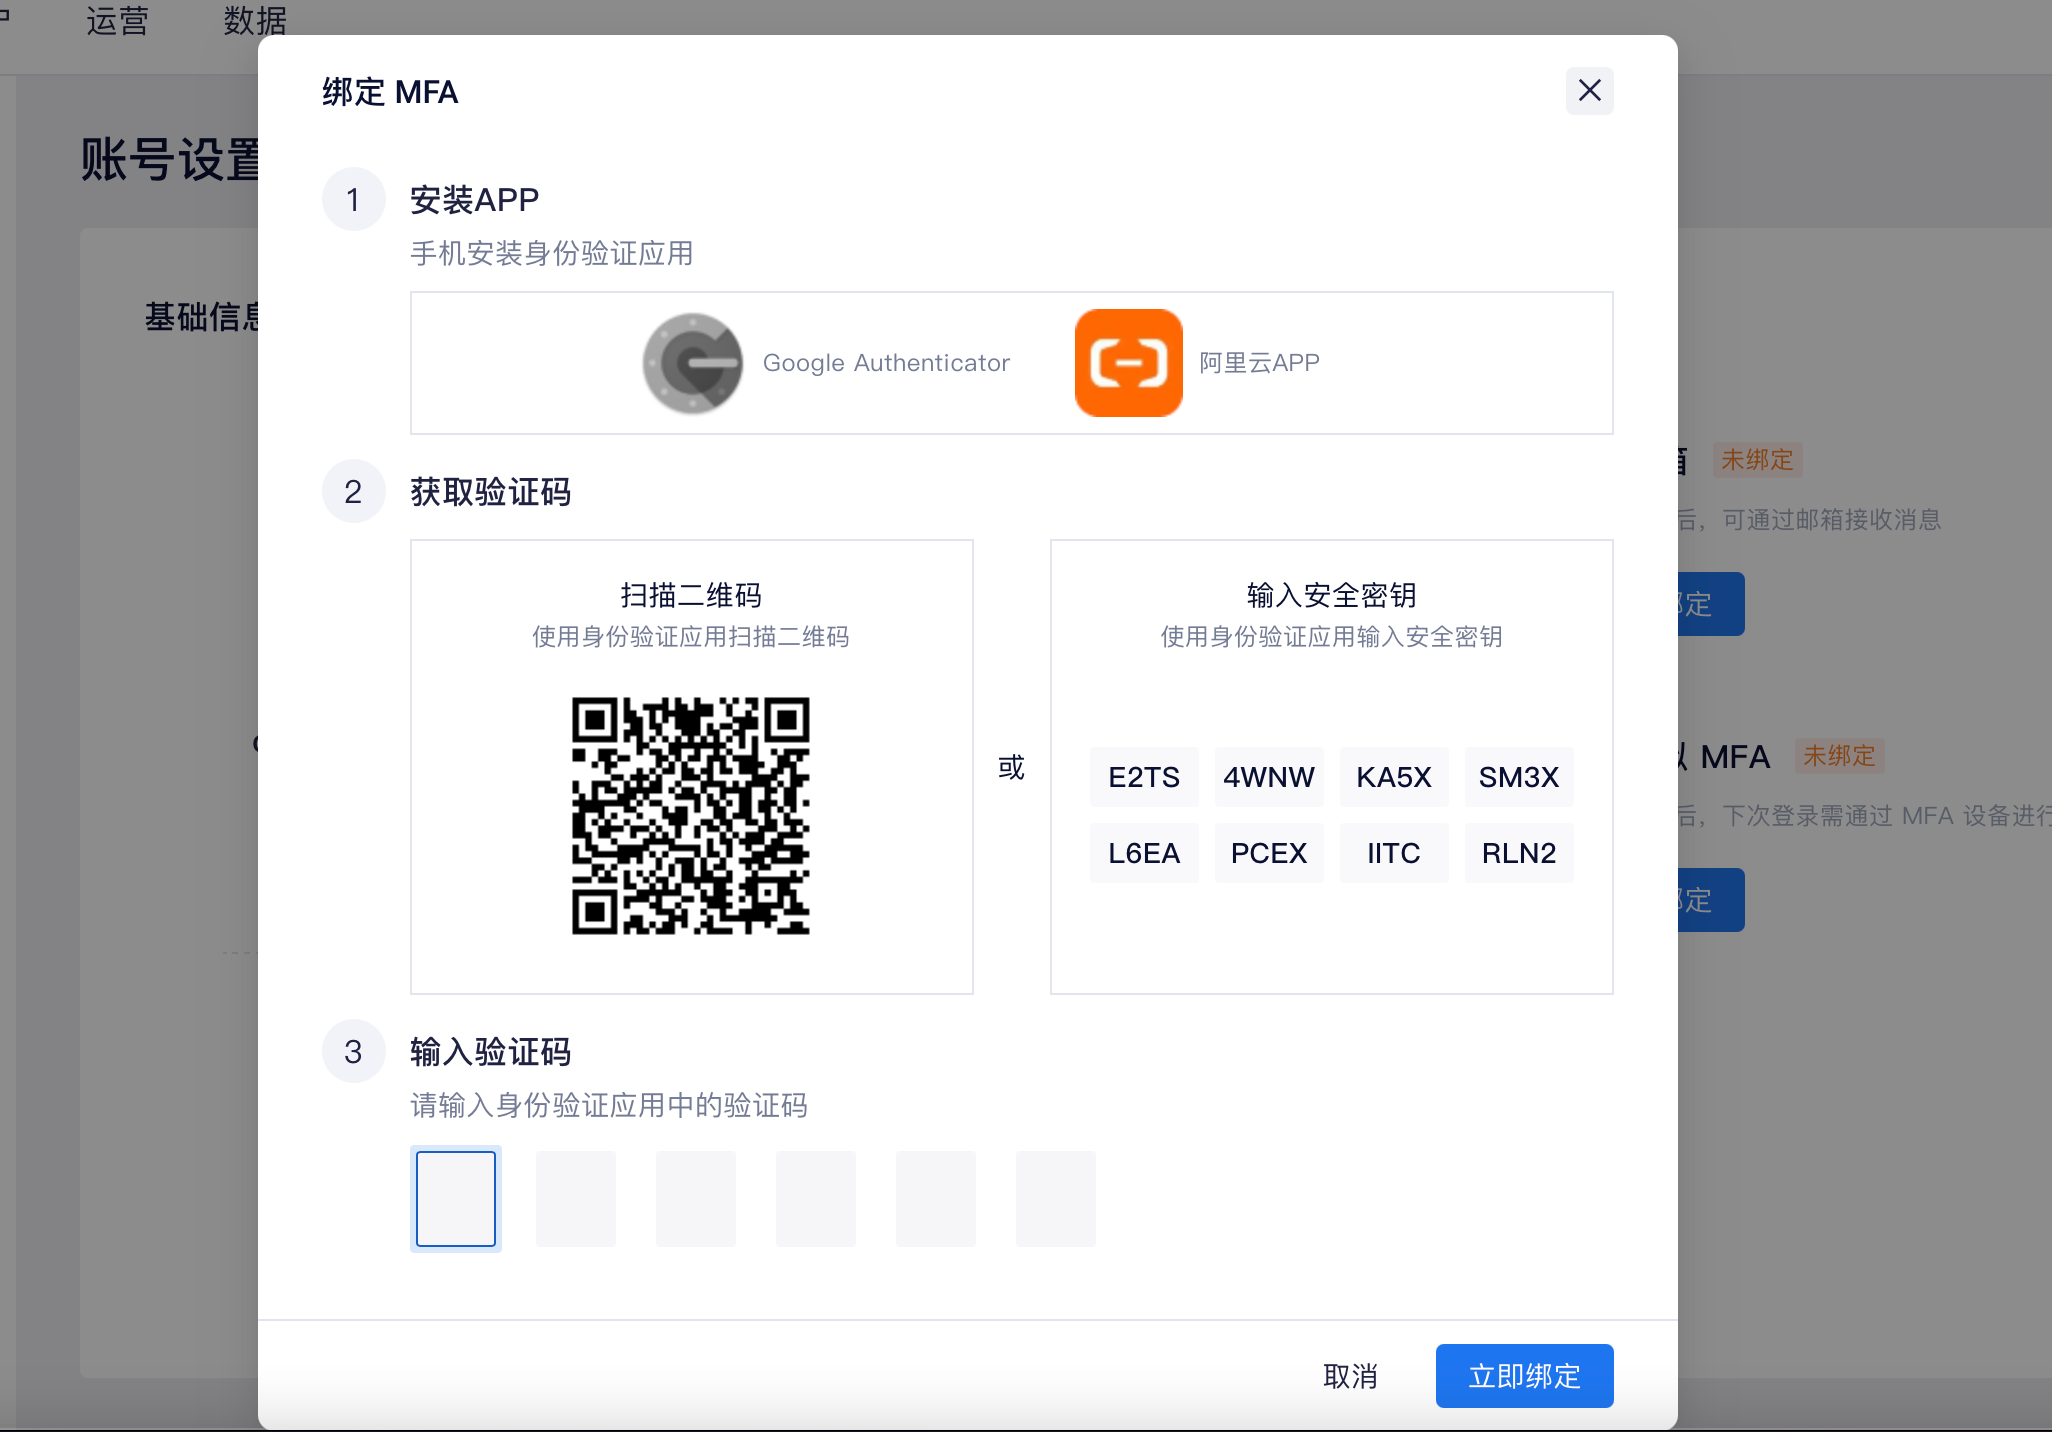Viewport: 2052px width, 1432px height.
Task: Click step 1 number circle
Action: (x=353, y=199)
